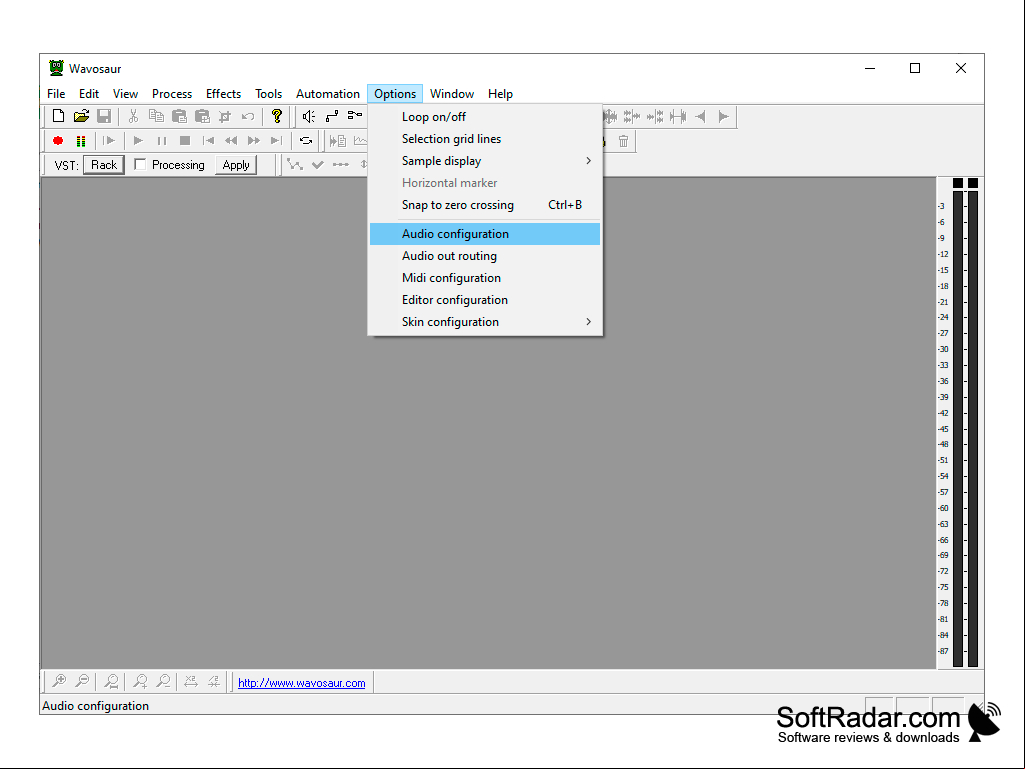Visit the www.wavosaur.com link
Image resolution: width=1025 pixels, height=769 pixels.
coord(301,683)
